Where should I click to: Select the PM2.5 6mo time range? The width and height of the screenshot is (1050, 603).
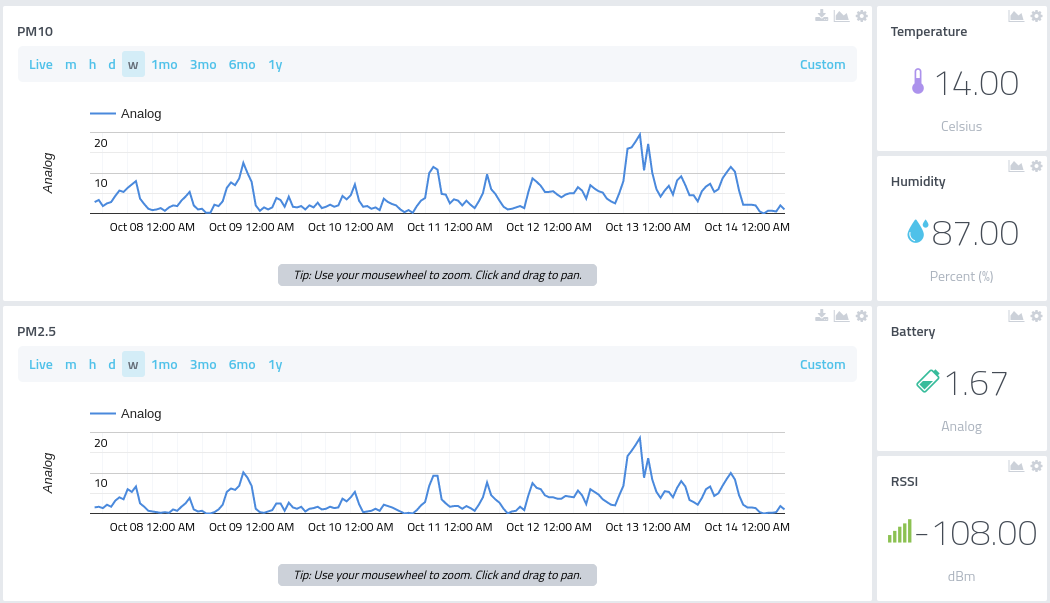242,364
